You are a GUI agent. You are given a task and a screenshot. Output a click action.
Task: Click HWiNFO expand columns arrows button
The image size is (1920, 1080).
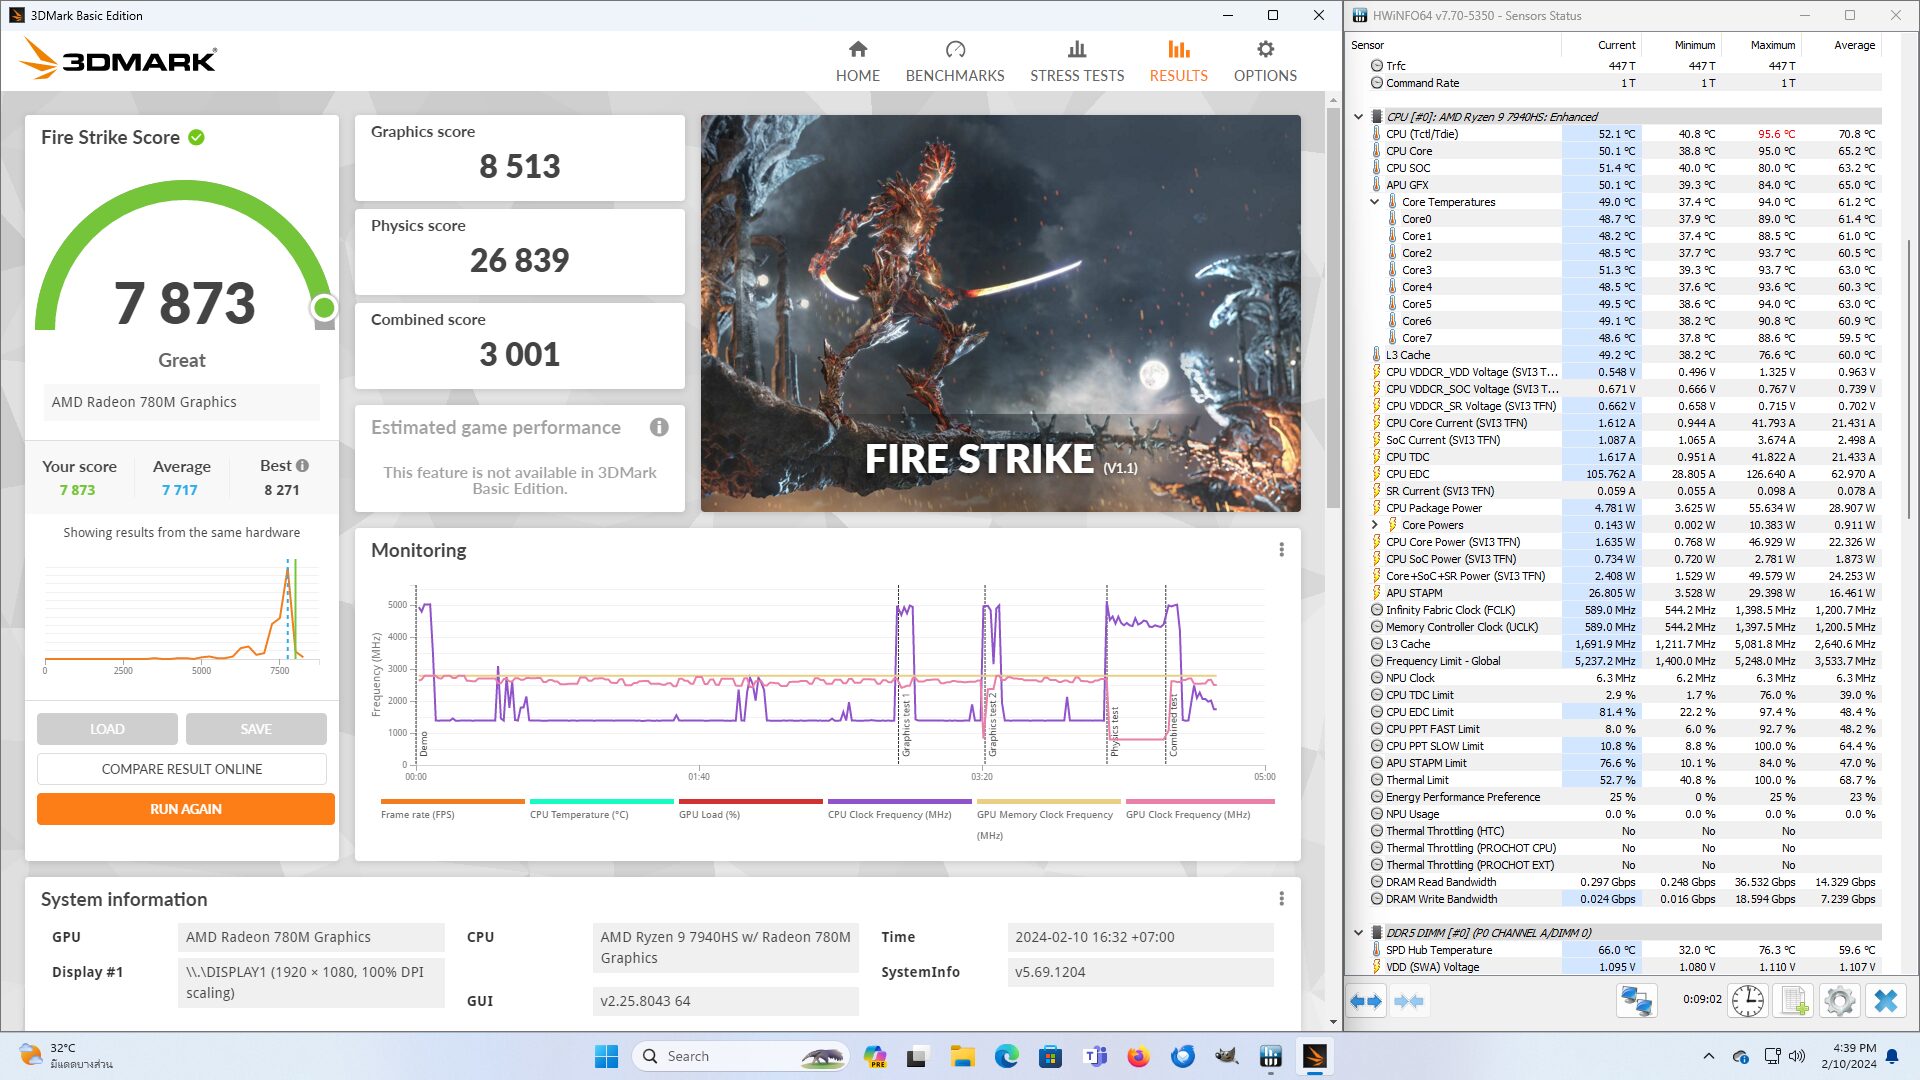(1366, 1001)
